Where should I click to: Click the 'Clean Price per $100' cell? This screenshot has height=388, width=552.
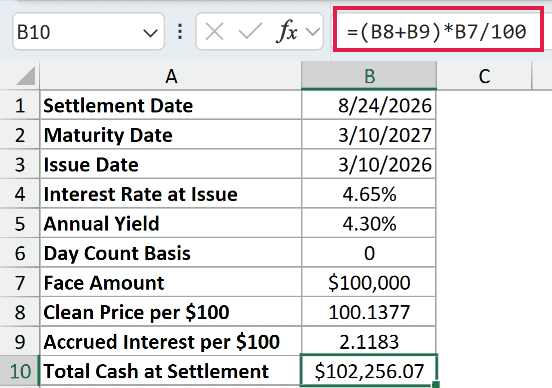click(x=171, y=312)
